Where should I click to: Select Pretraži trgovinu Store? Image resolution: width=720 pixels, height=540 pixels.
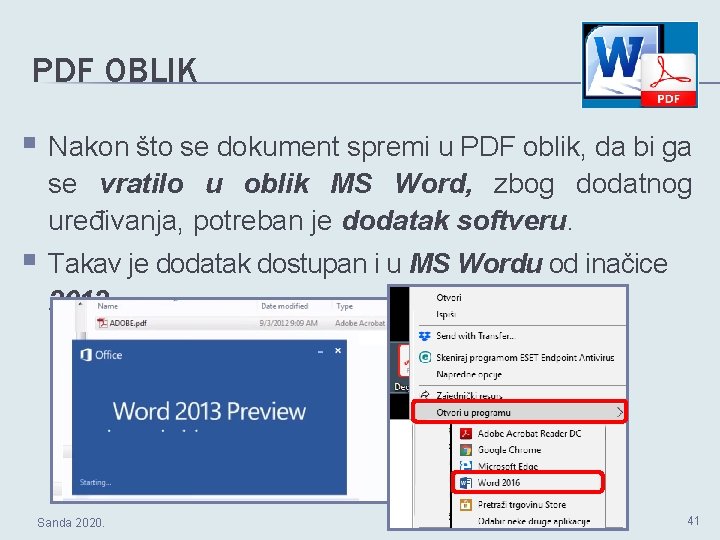(522, 505)
